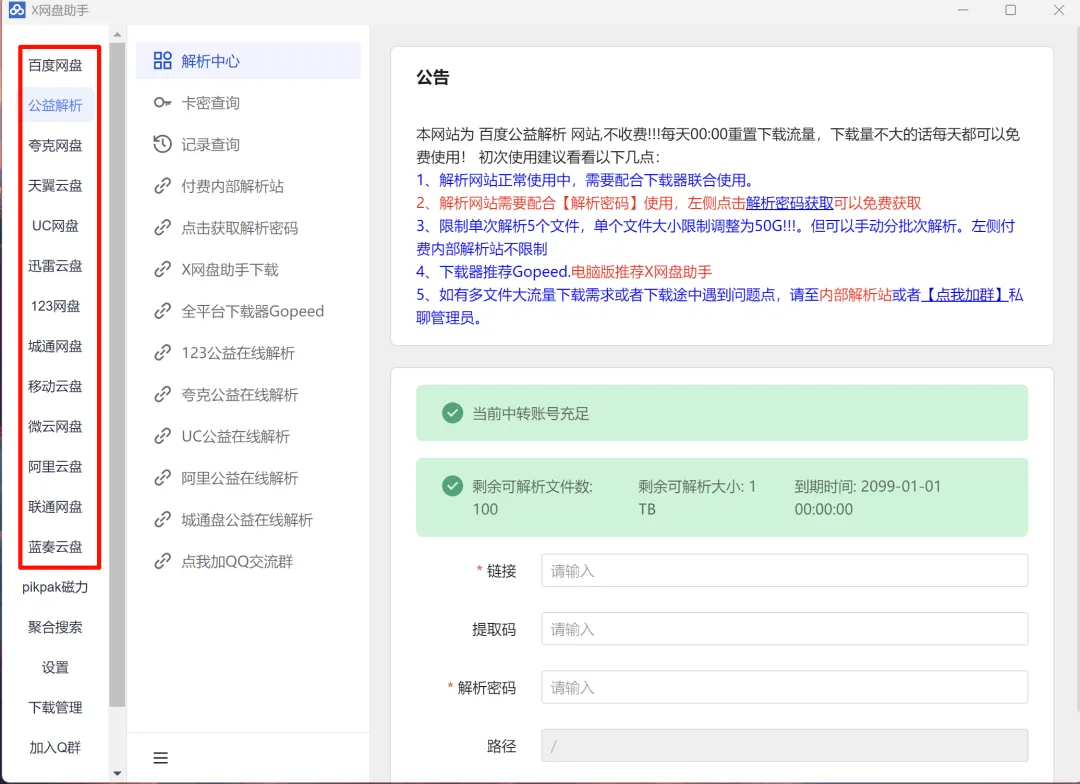Select the 公益解析 sidebar tab

point(55,105)
